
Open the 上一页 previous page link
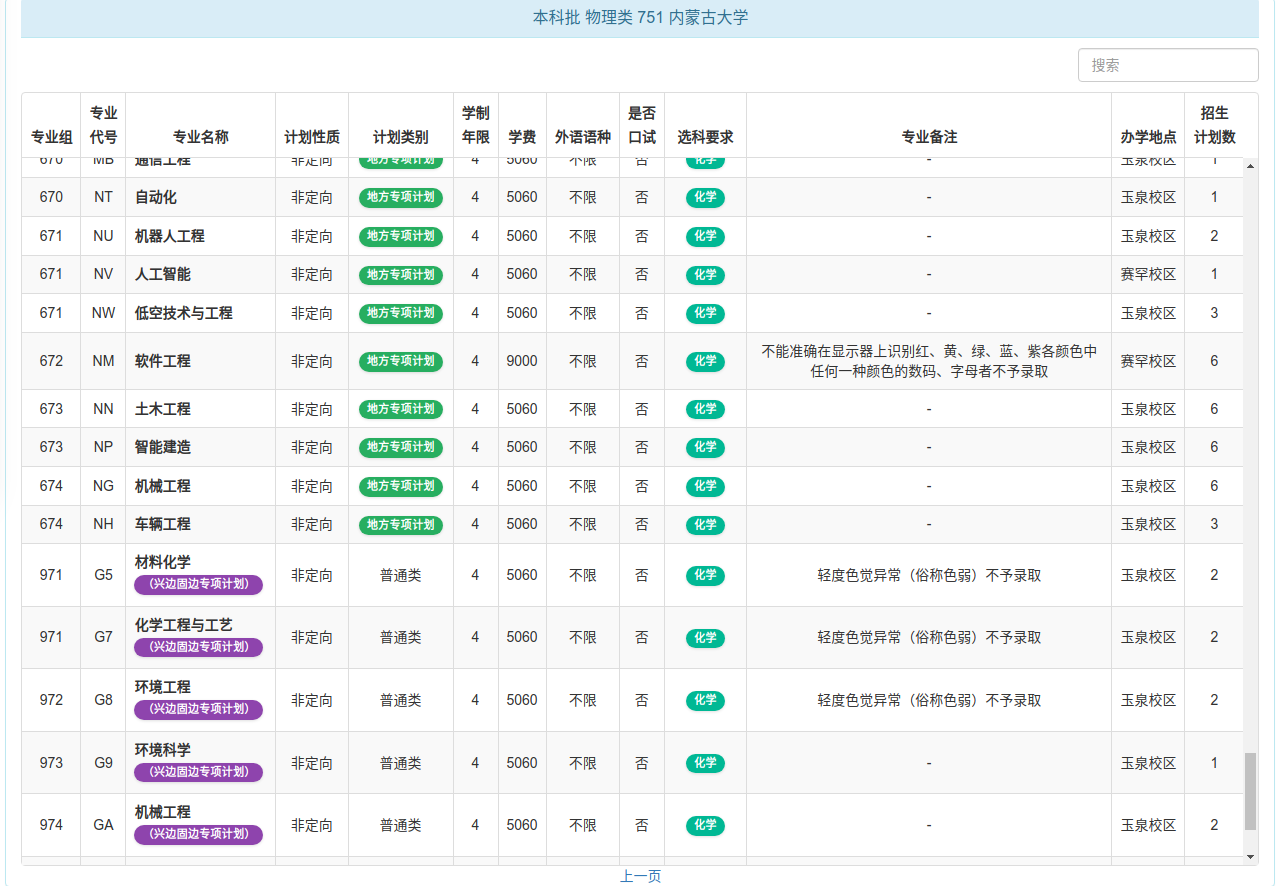(x=641, y=876)
